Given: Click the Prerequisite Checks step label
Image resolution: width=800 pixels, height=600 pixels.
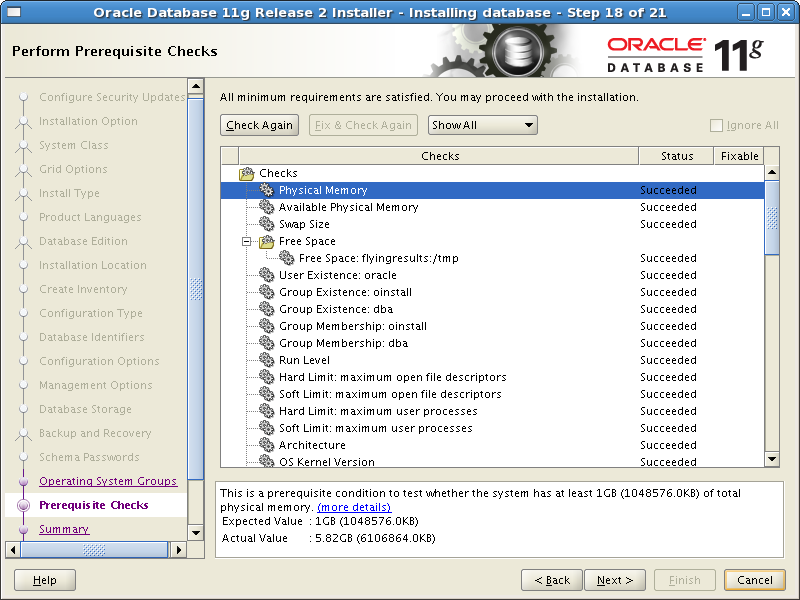Looking at the screenshot, I should pos(94,505).
